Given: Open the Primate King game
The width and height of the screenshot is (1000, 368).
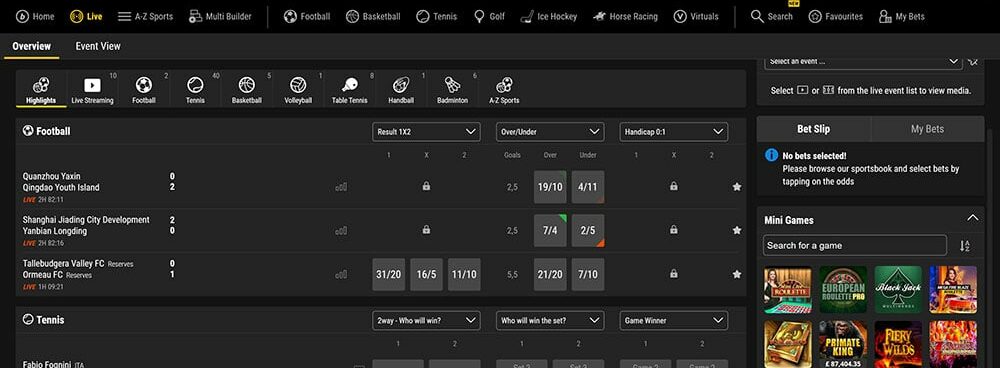Looking at the screenshot, I should 843,344.
